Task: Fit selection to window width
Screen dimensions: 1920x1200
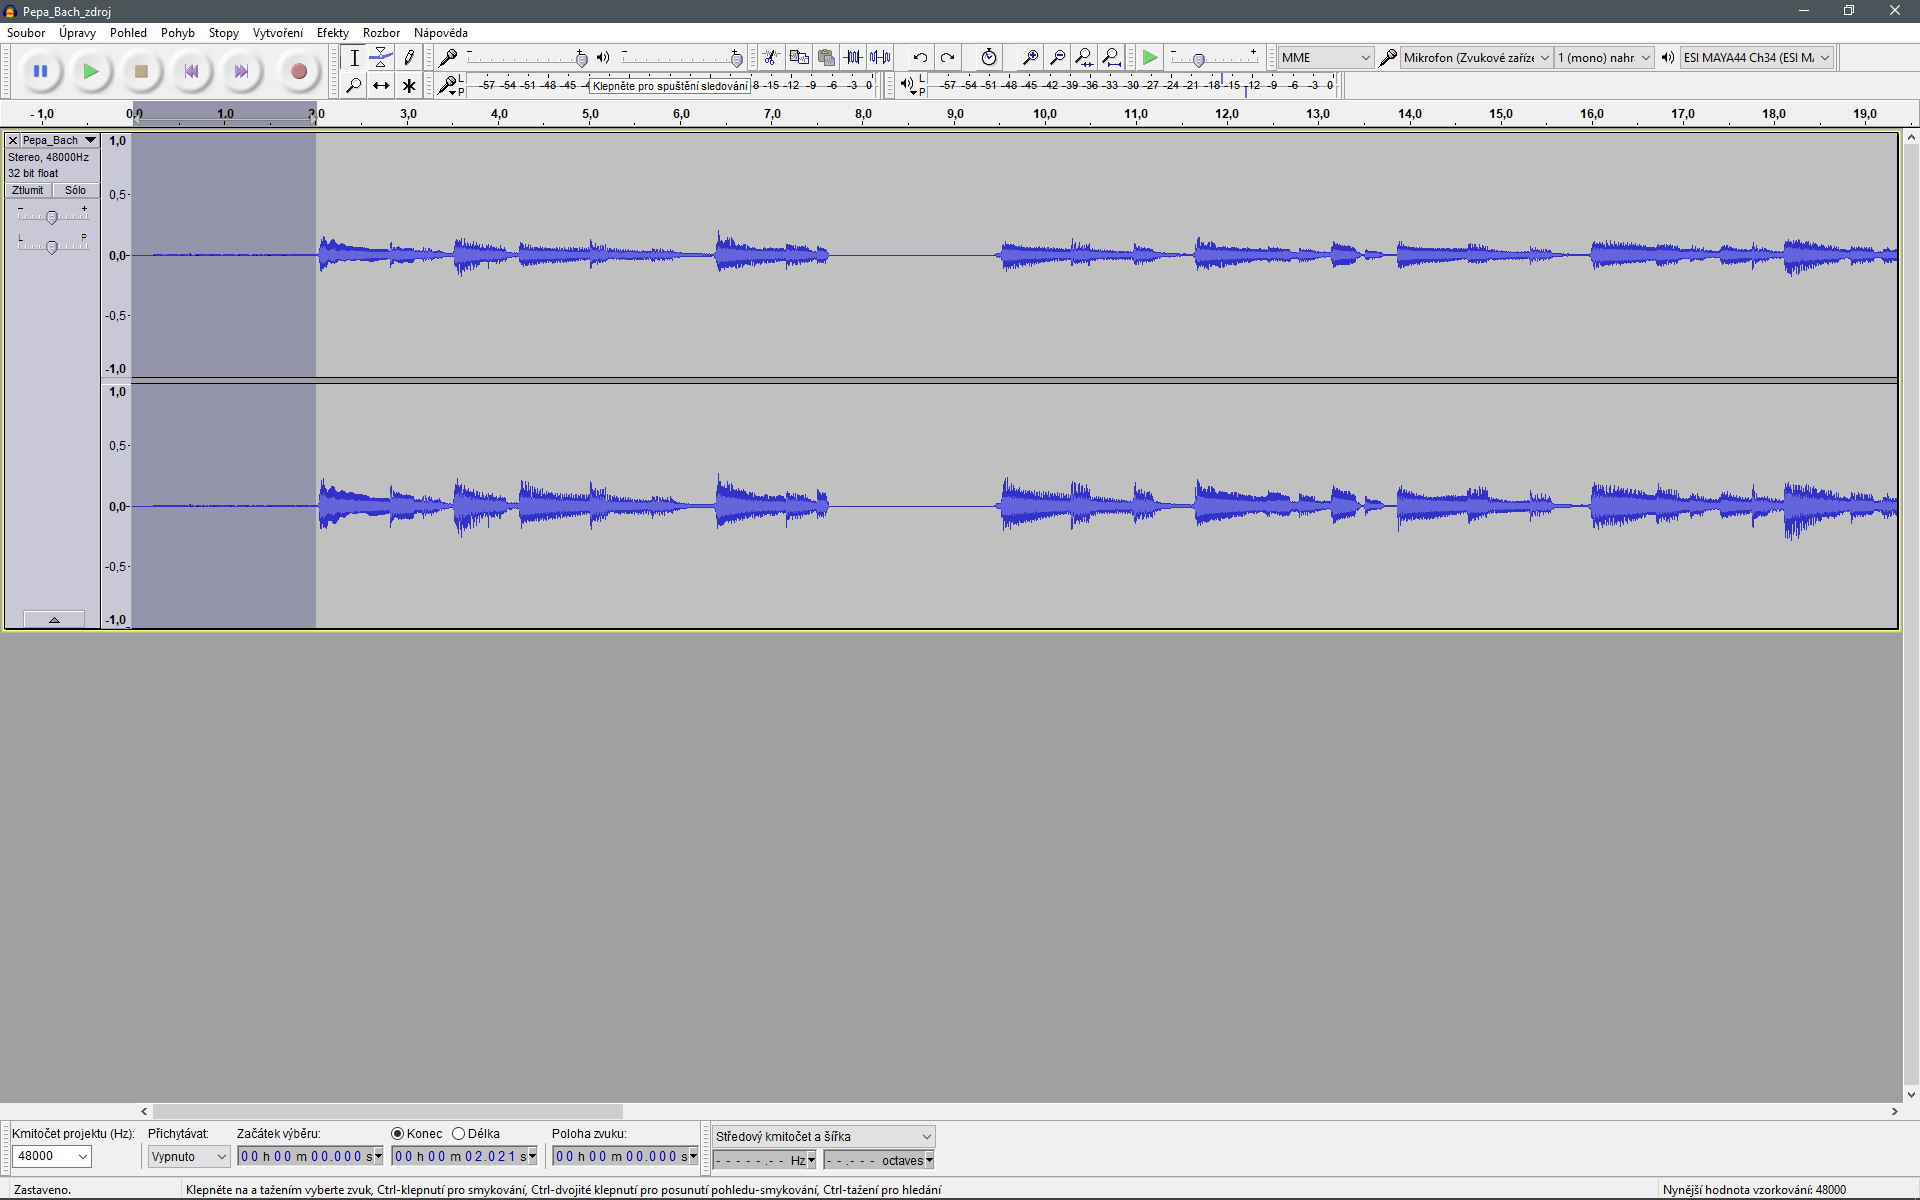Action: [x=1084, y=58]
